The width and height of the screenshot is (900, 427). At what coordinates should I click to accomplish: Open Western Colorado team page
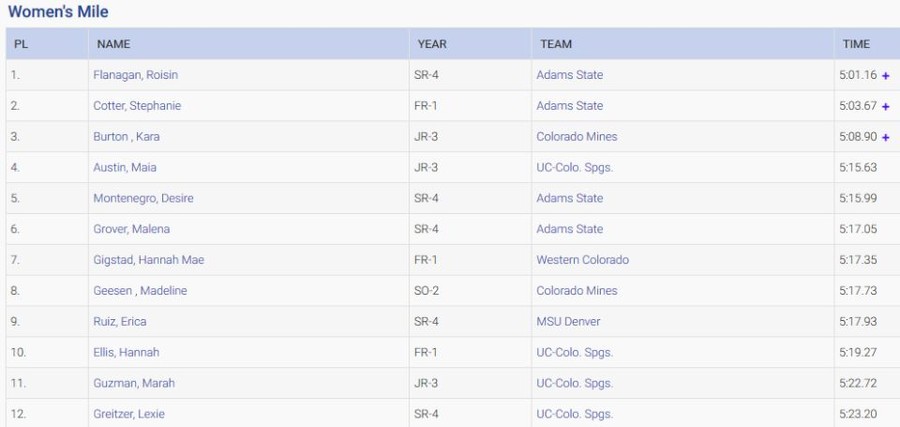(583, 260)
